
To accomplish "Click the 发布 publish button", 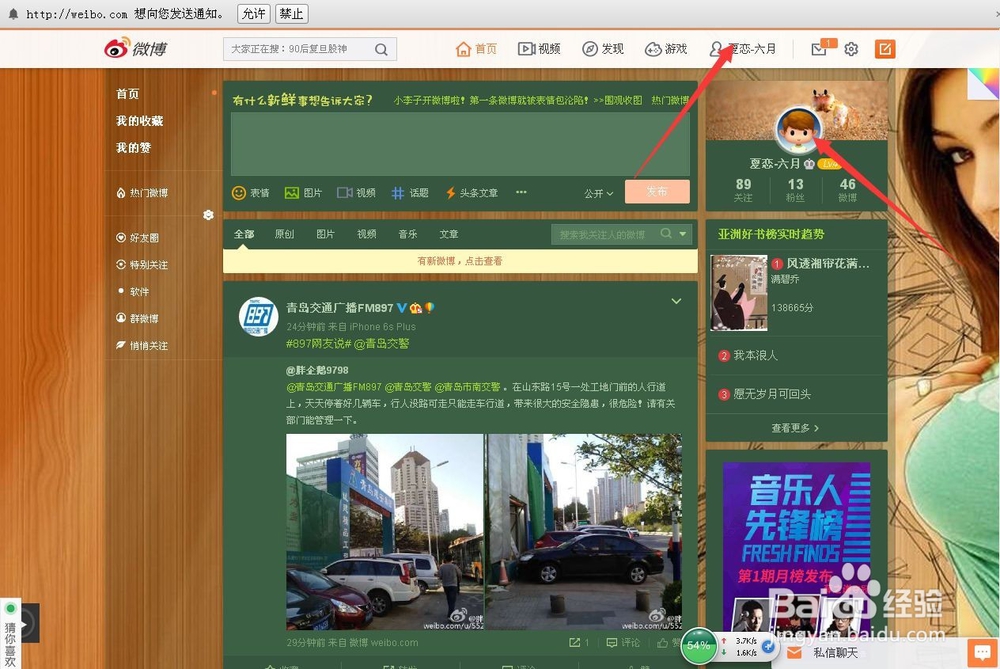I will [x=657, y=190].
